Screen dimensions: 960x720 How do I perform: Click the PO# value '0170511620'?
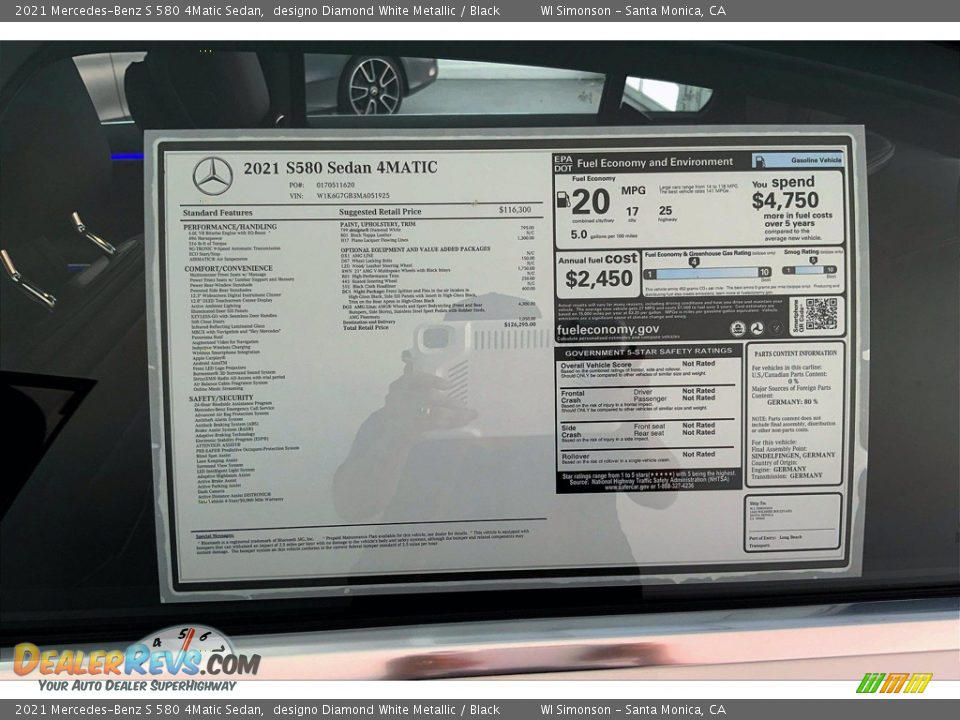336,185
